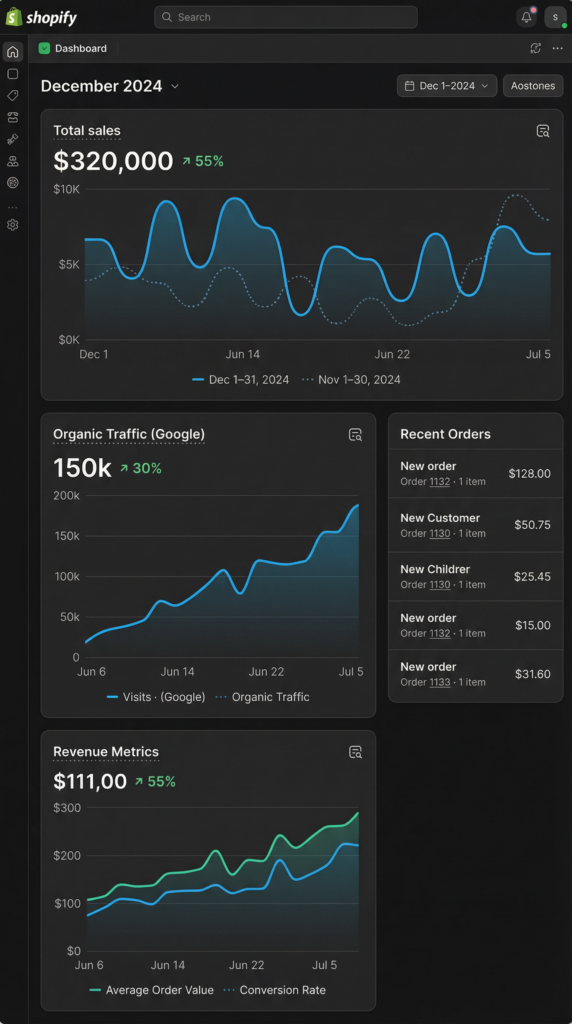Open the notifications bell icon
572x1024 pixels.
(x=526, y=17)
